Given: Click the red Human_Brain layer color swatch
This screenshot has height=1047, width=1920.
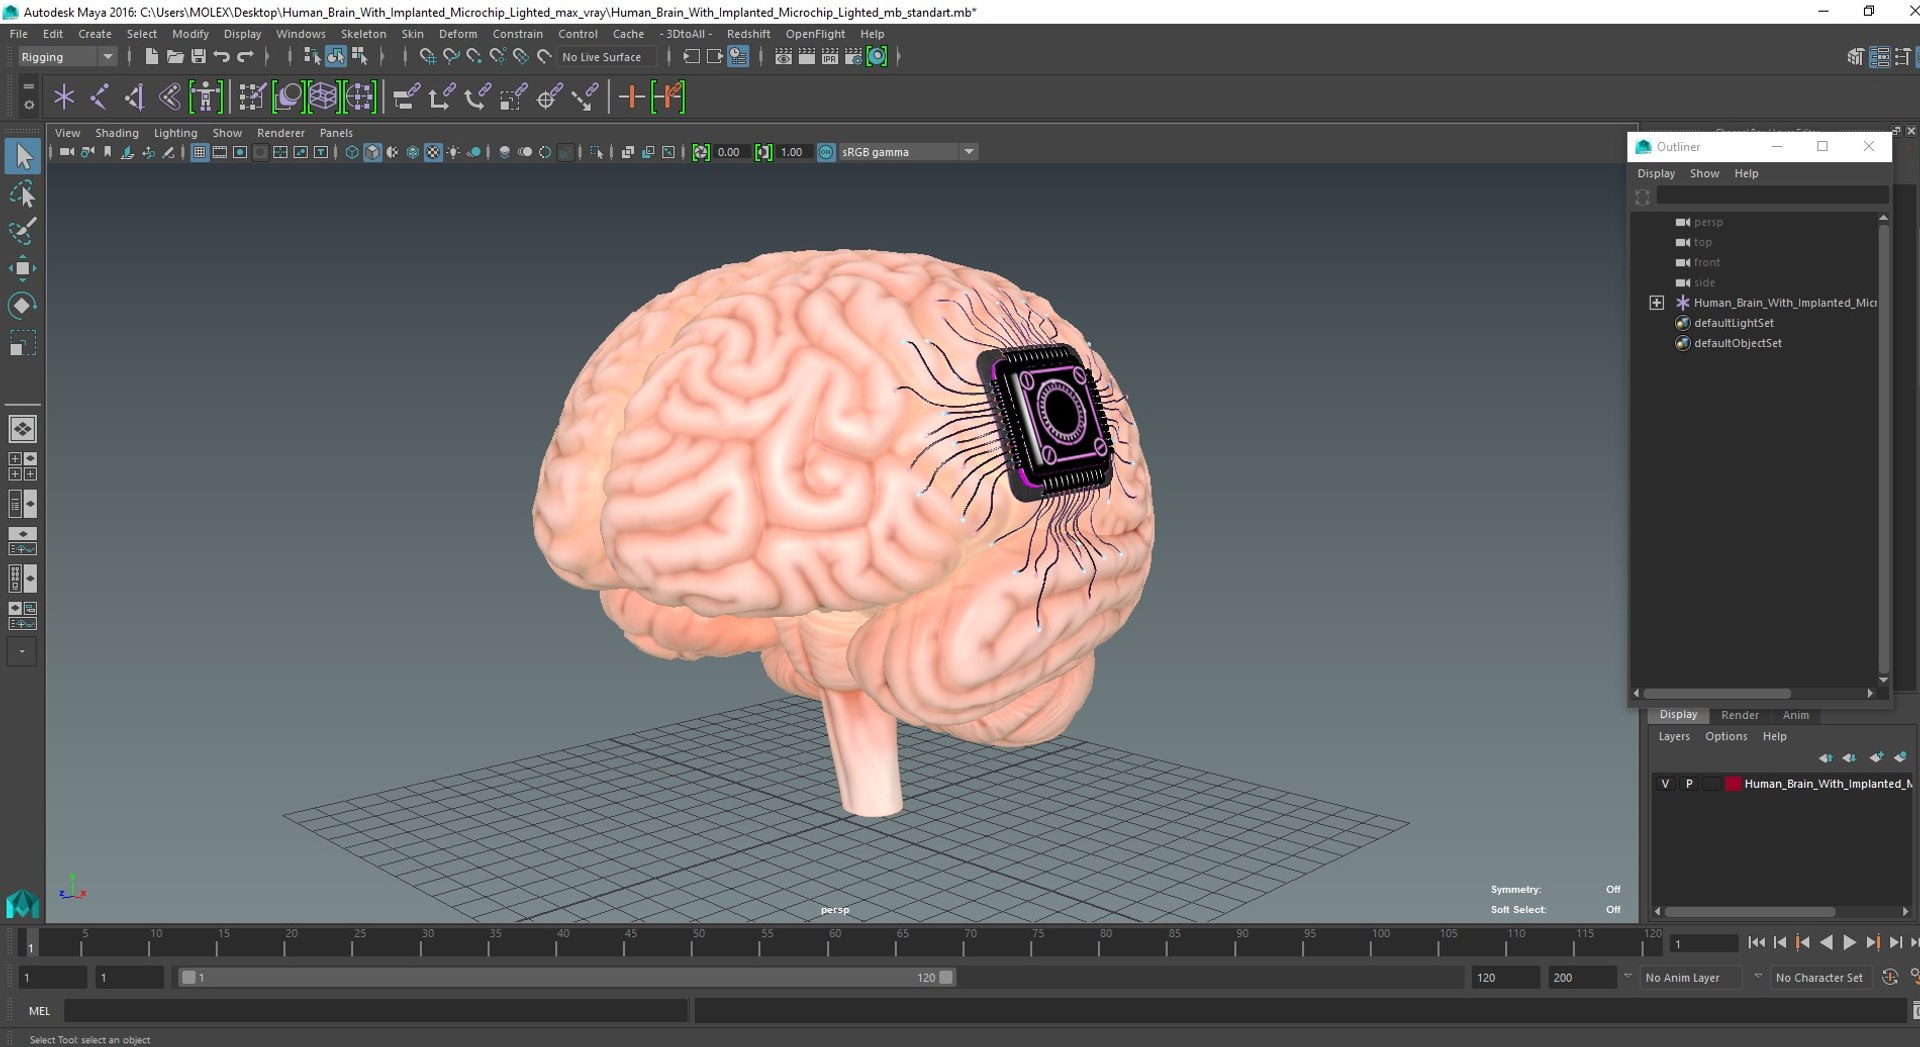Looking at the screenshot, I should click(1733, 784).
